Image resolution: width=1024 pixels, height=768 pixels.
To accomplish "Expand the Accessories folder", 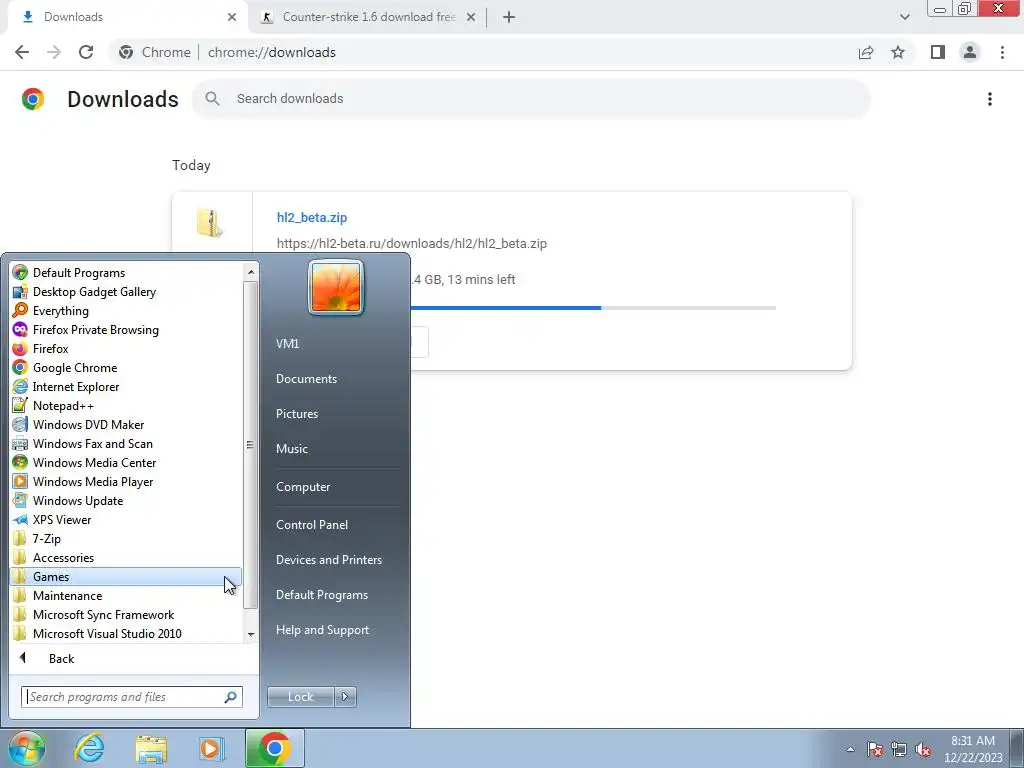I will coord(63,558).
